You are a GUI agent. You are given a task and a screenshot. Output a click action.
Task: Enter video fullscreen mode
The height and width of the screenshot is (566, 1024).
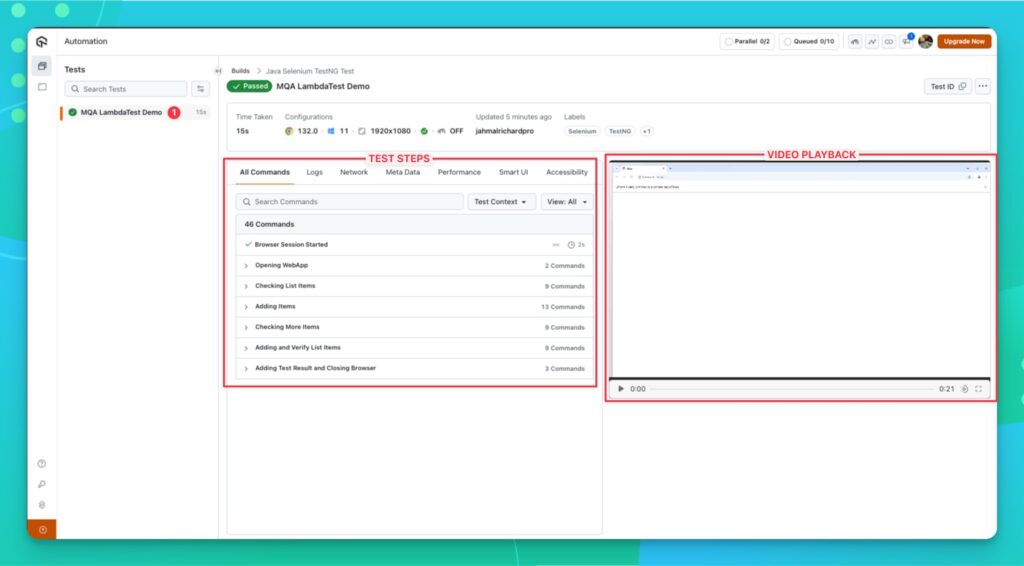click(978, 388)
